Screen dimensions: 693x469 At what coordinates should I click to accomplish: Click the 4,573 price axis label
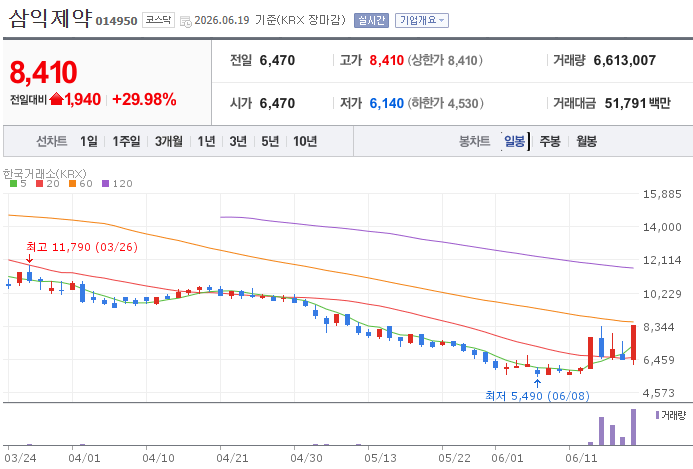click(x=659, y=393)
